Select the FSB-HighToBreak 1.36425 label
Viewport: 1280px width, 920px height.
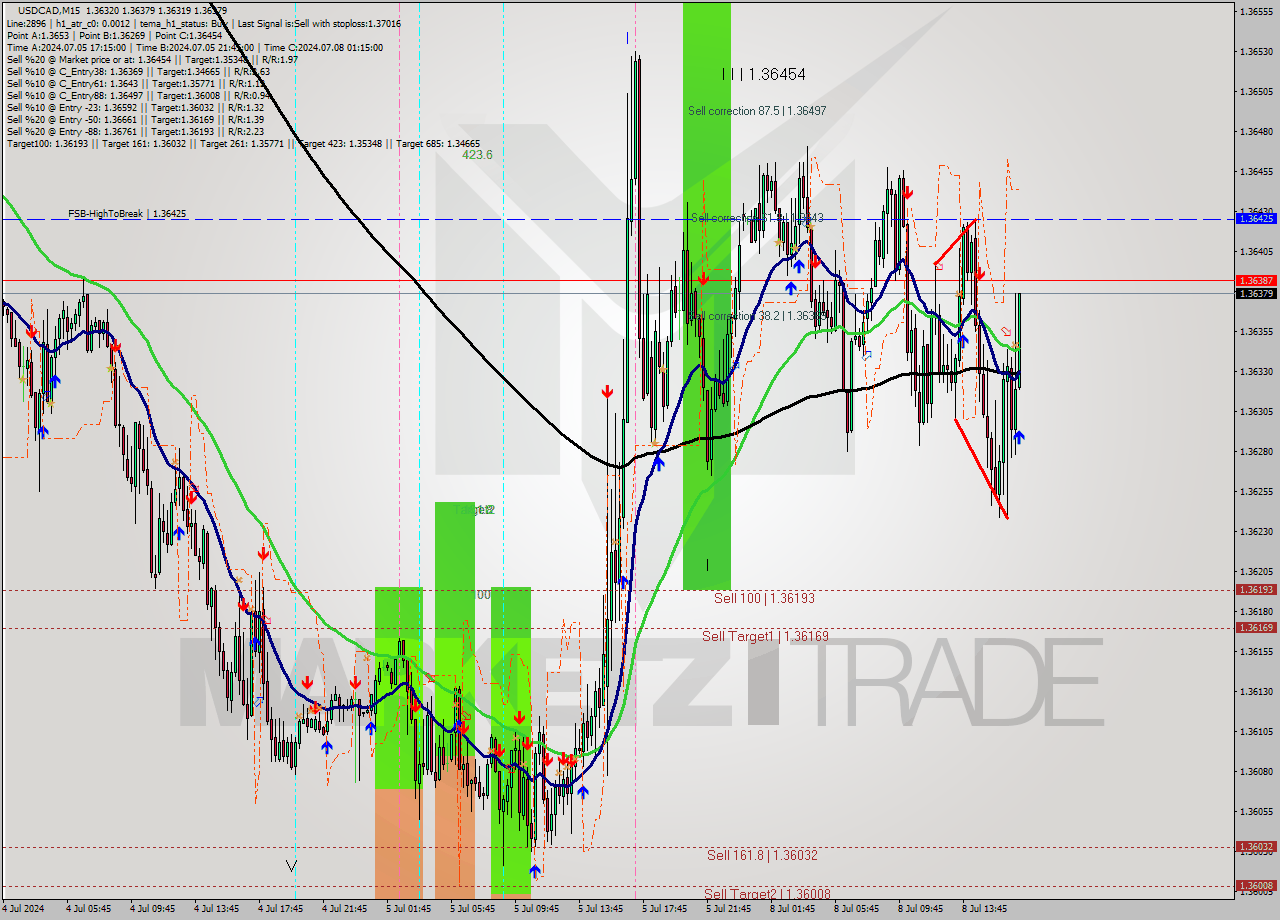coord(127,214)
